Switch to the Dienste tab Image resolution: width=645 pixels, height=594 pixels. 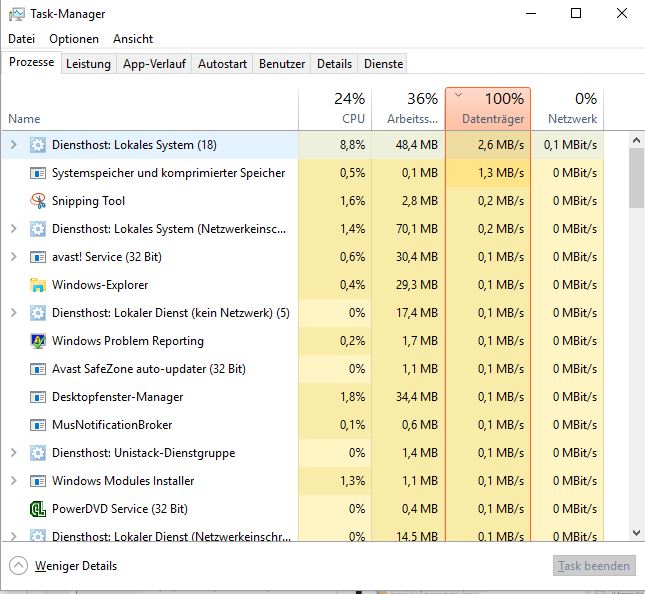coord(383,64)
